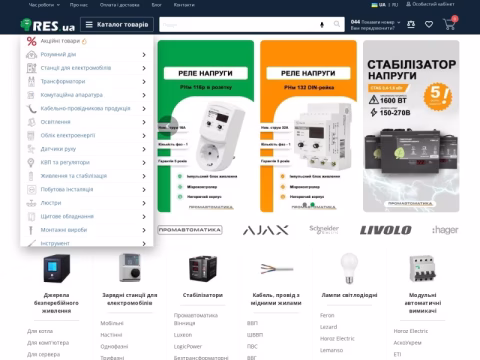Select Побутова інсталяція socket icon
The height and width of the screenshot is (360, 480).
point(31,190)
